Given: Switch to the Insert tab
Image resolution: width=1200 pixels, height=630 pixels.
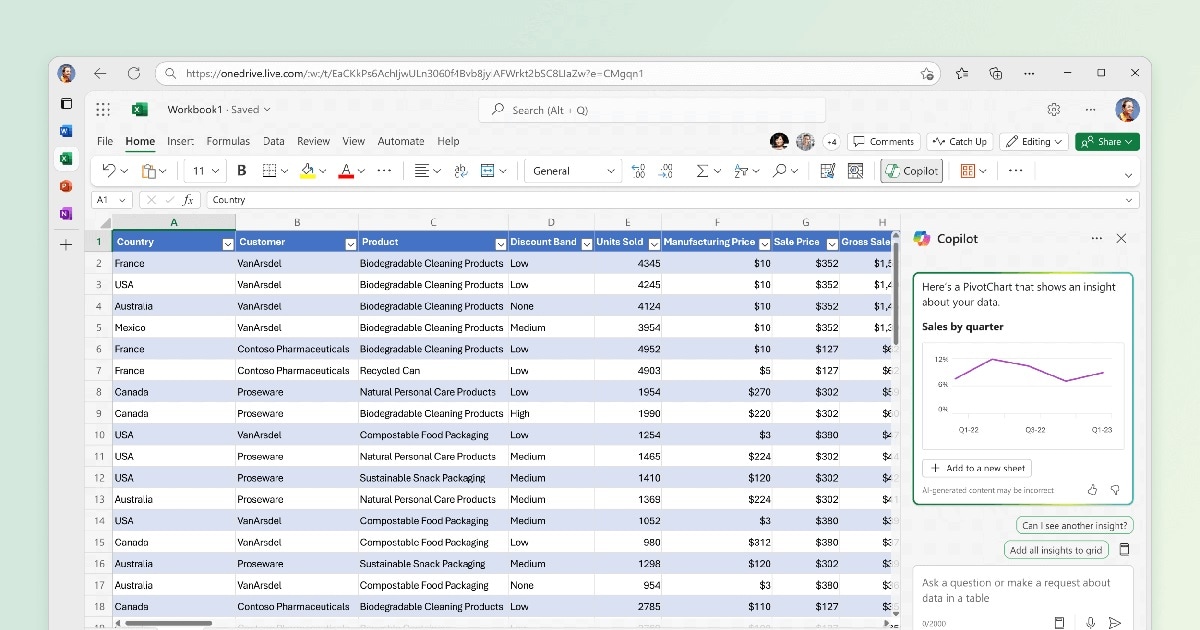Looking at the screenshot, I should 180,141.
